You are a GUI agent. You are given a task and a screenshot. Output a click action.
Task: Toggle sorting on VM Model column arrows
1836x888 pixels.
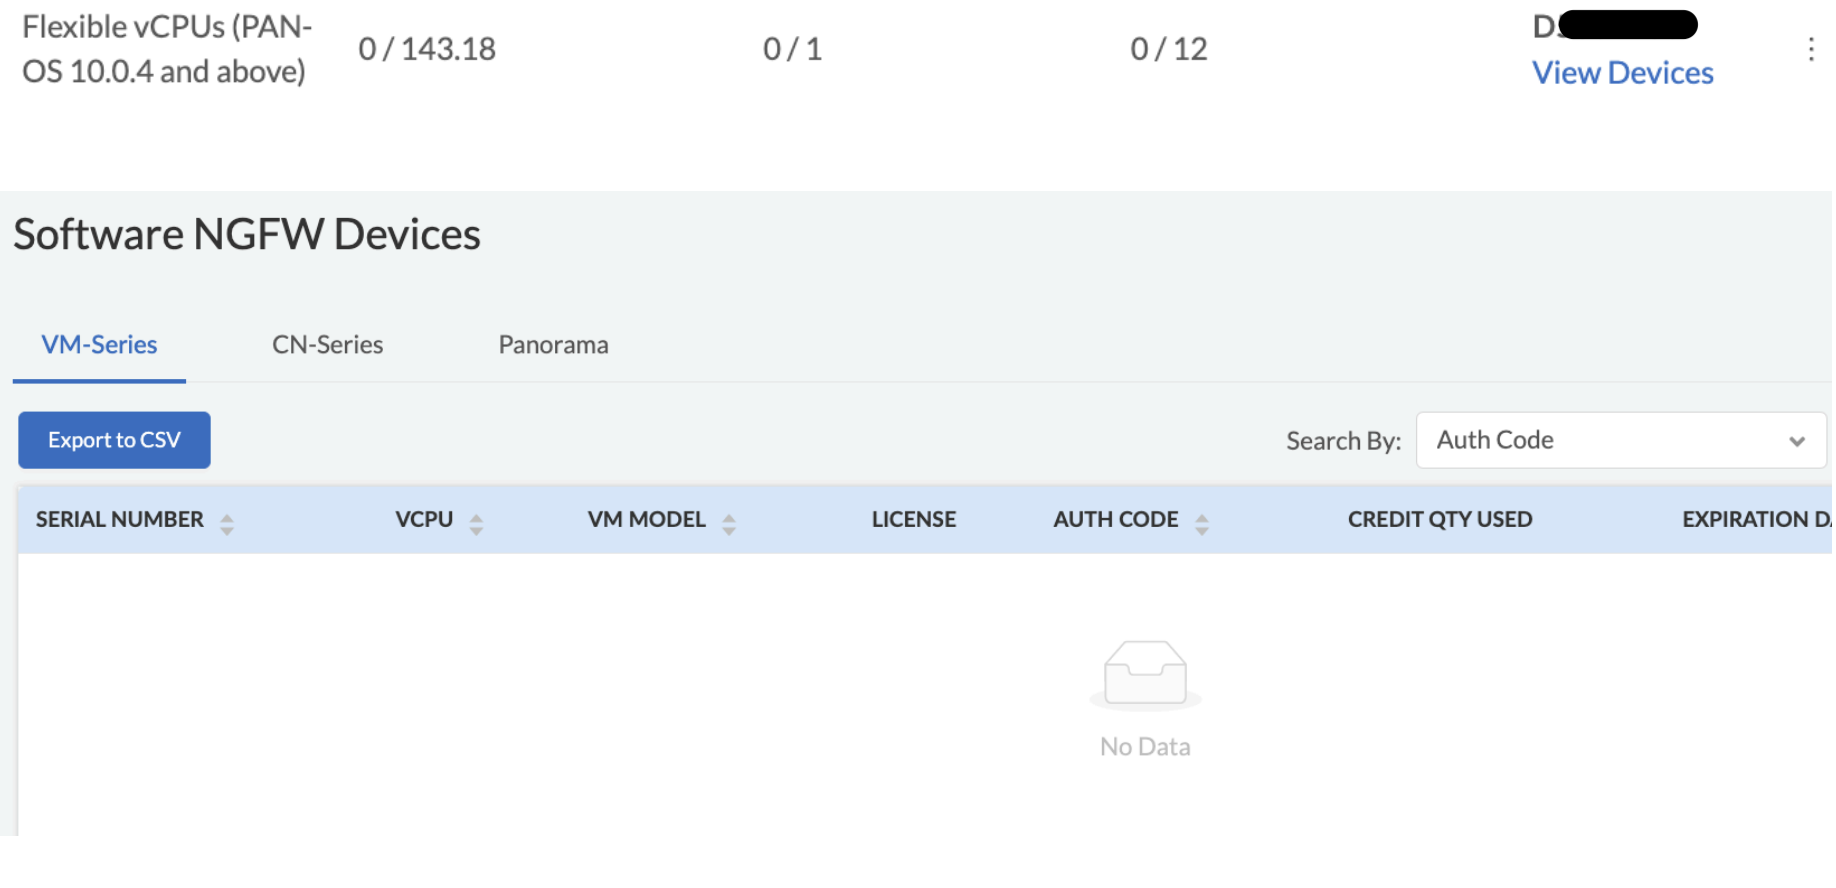pyautogui.click(x=729, y=524)
